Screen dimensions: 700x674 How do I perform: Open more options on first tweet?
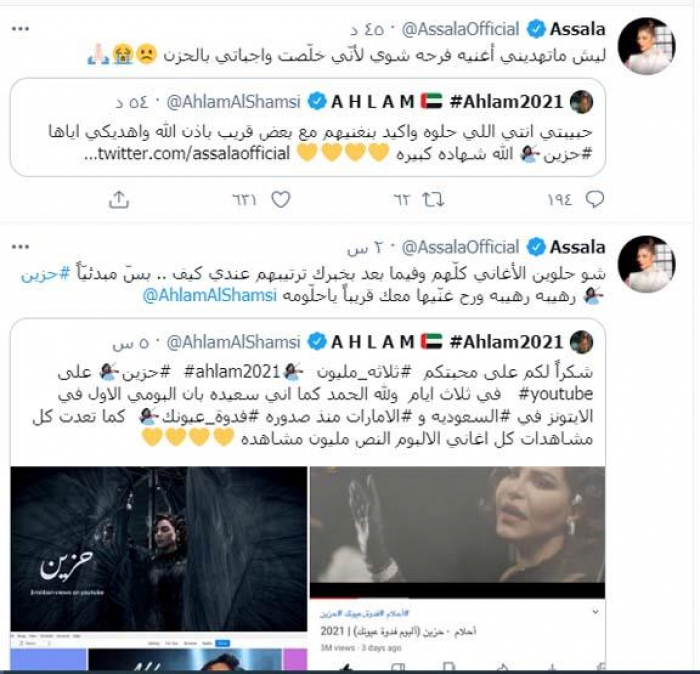20,29
